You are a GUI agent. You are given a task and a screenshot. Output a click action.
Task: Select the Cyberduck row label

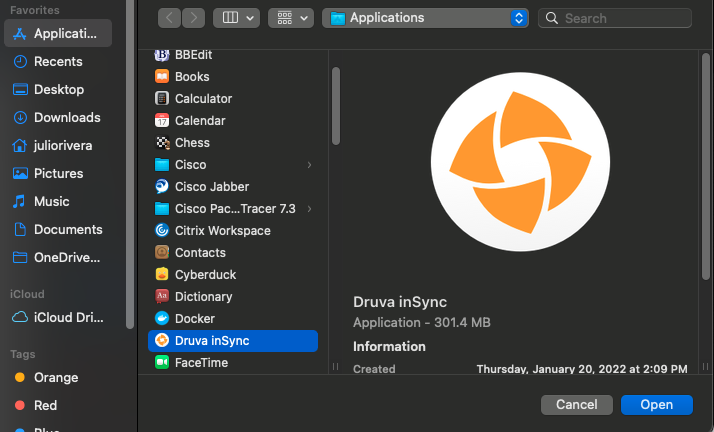pos(205,274)
